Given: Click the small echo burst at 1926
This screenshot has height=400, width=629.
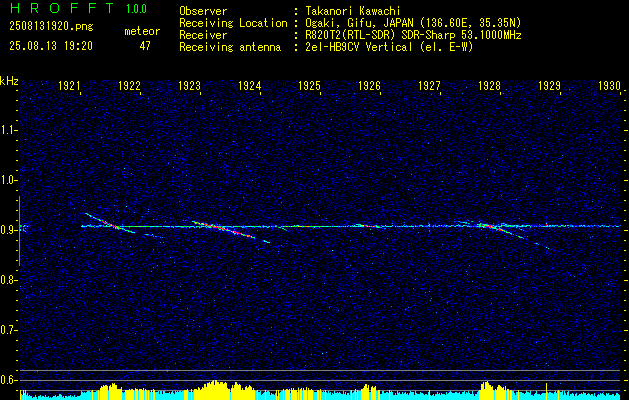Looking at the screenshot, I should pos(368,226).
